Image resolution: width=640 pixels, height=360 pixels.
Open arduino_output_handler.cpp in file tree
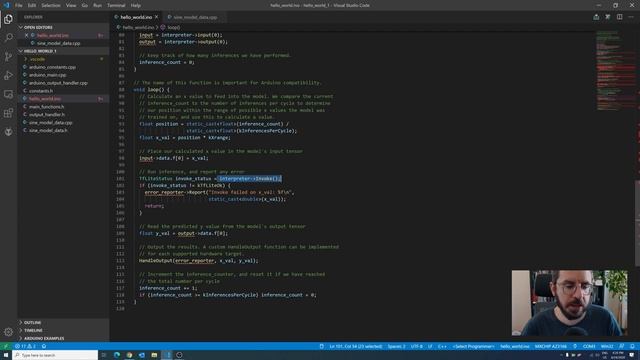58,83
